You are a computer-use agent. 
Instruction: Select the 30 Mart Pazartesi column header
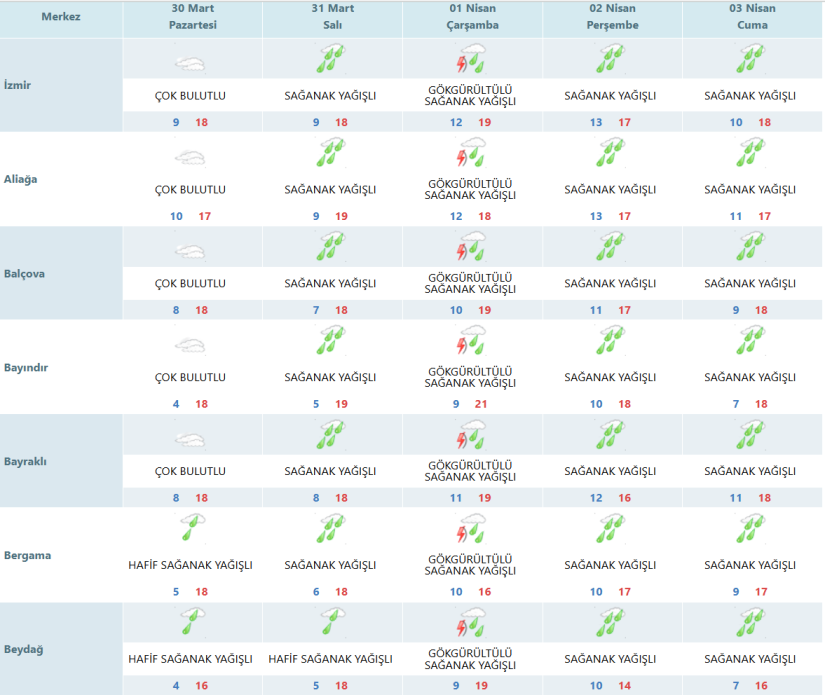(190, 18)
